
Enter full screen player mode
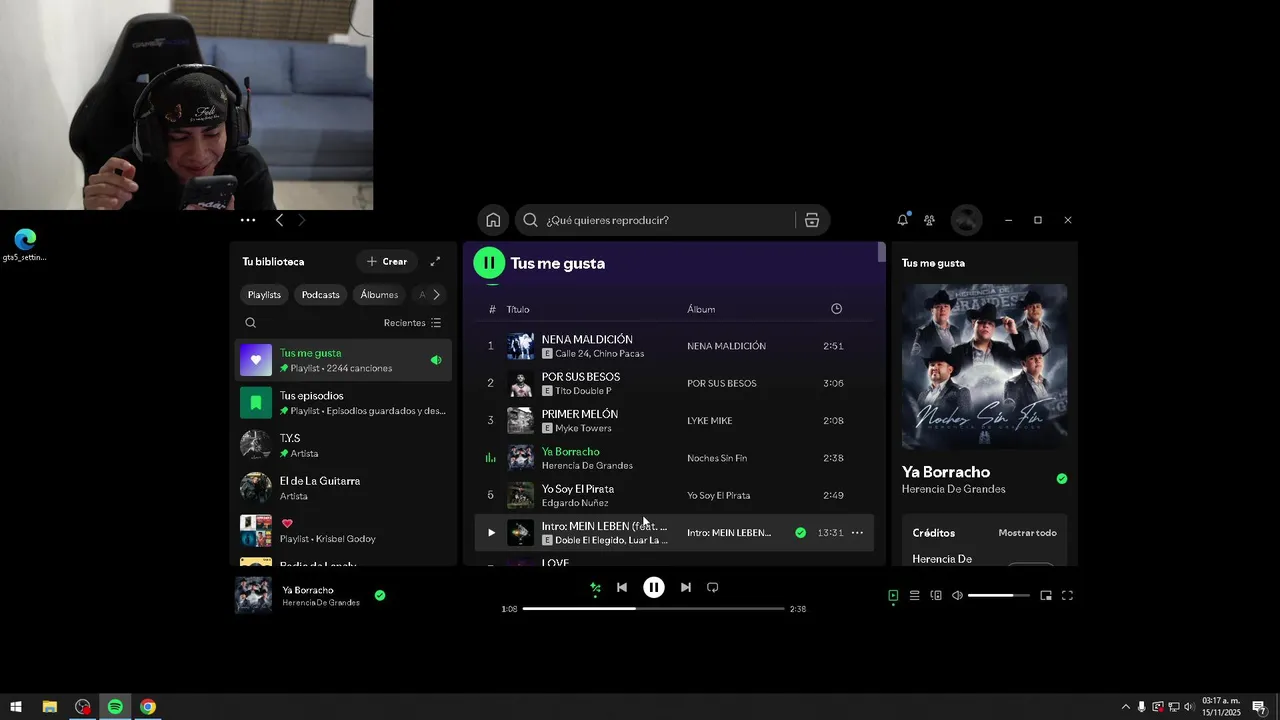click(x=1067, y=595)
